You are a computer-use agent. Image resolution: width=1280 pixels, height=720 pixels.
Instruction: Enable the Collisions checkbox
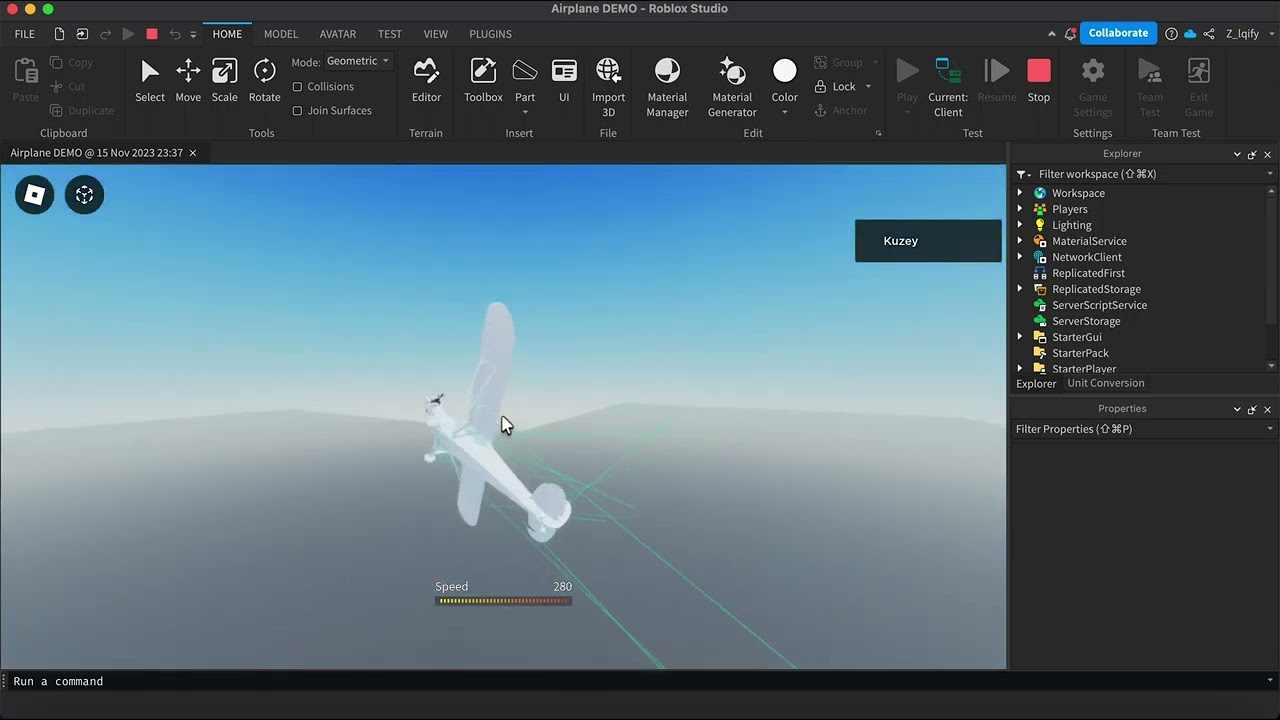[298, 87]
